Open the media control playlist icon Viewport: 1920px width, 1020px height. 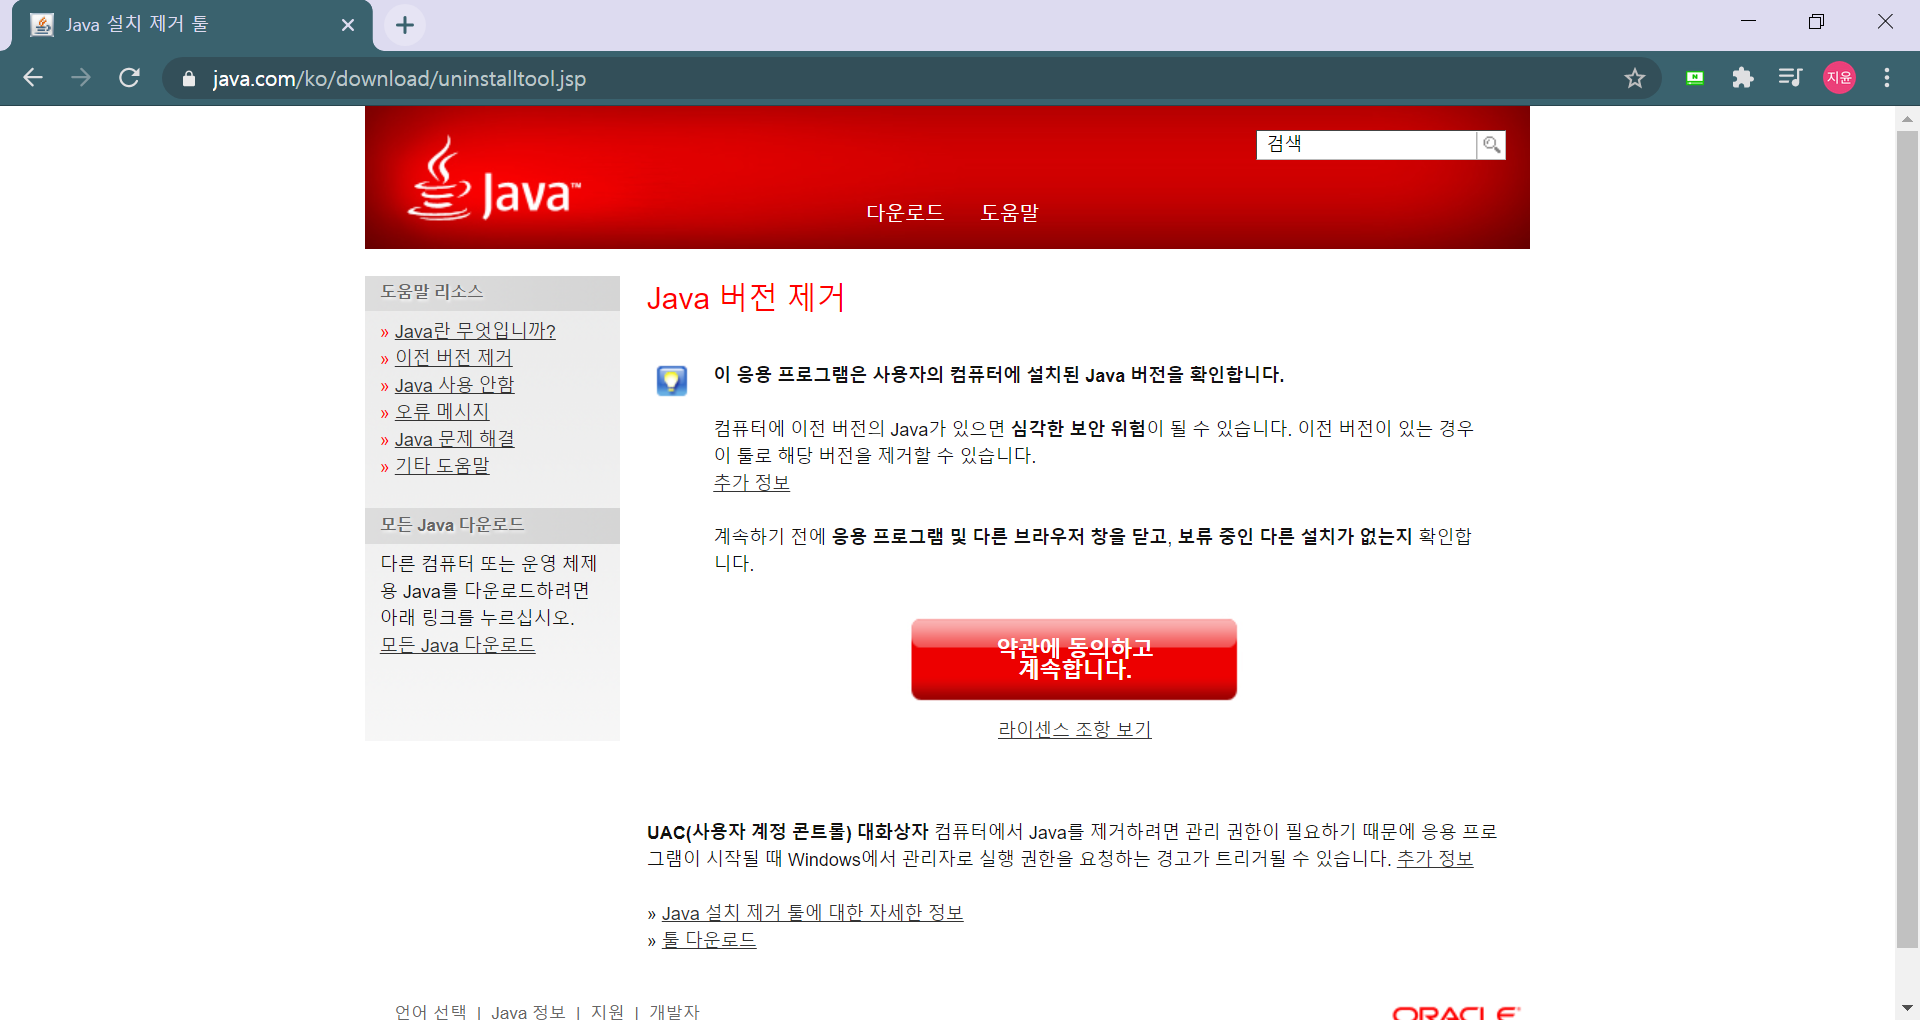(x=1790, y=78)
